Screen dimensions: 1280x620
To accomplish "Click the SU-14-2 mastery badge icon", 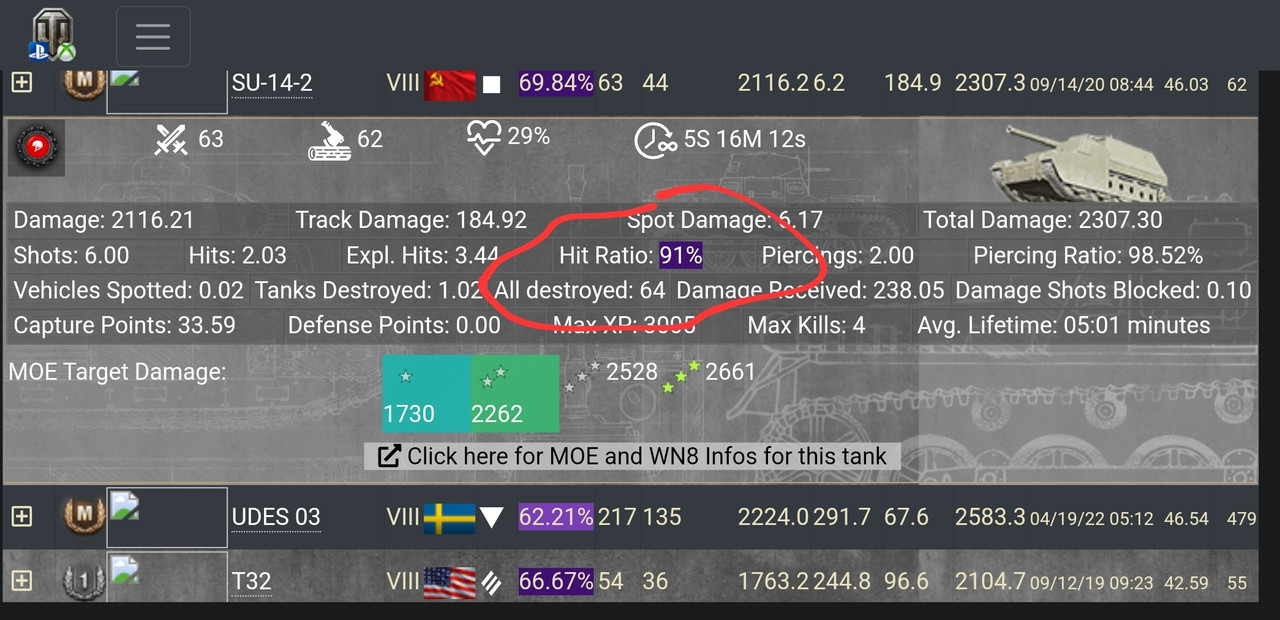I will [x=84, y=82].
